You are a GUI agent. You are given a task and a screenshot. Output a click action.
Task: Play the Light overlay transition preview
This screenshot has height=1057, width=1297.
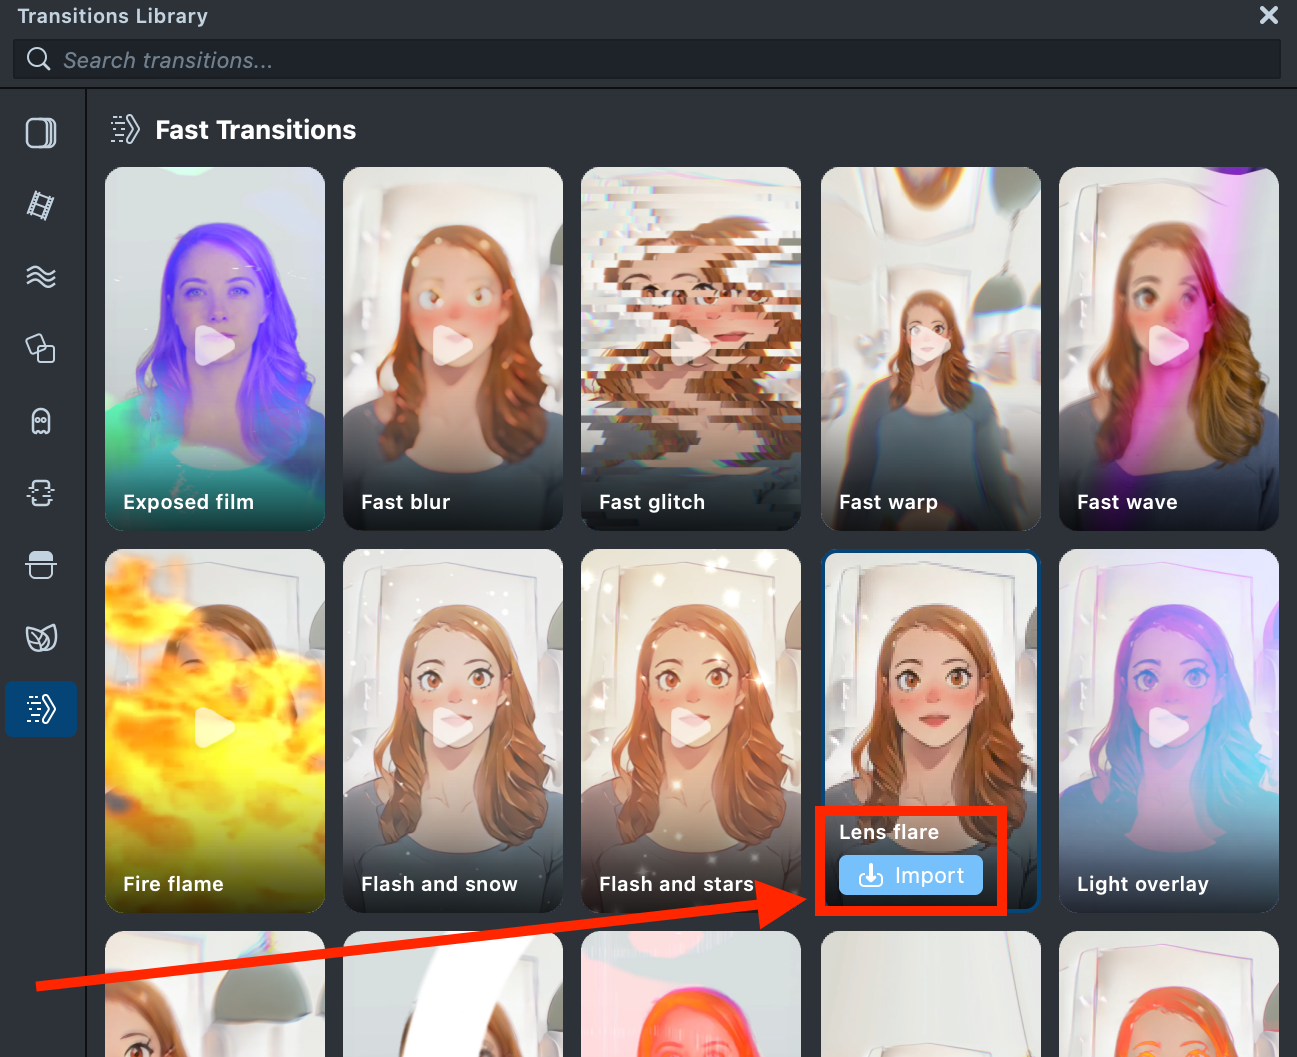pyautogui.click(x=1168, y=728)
